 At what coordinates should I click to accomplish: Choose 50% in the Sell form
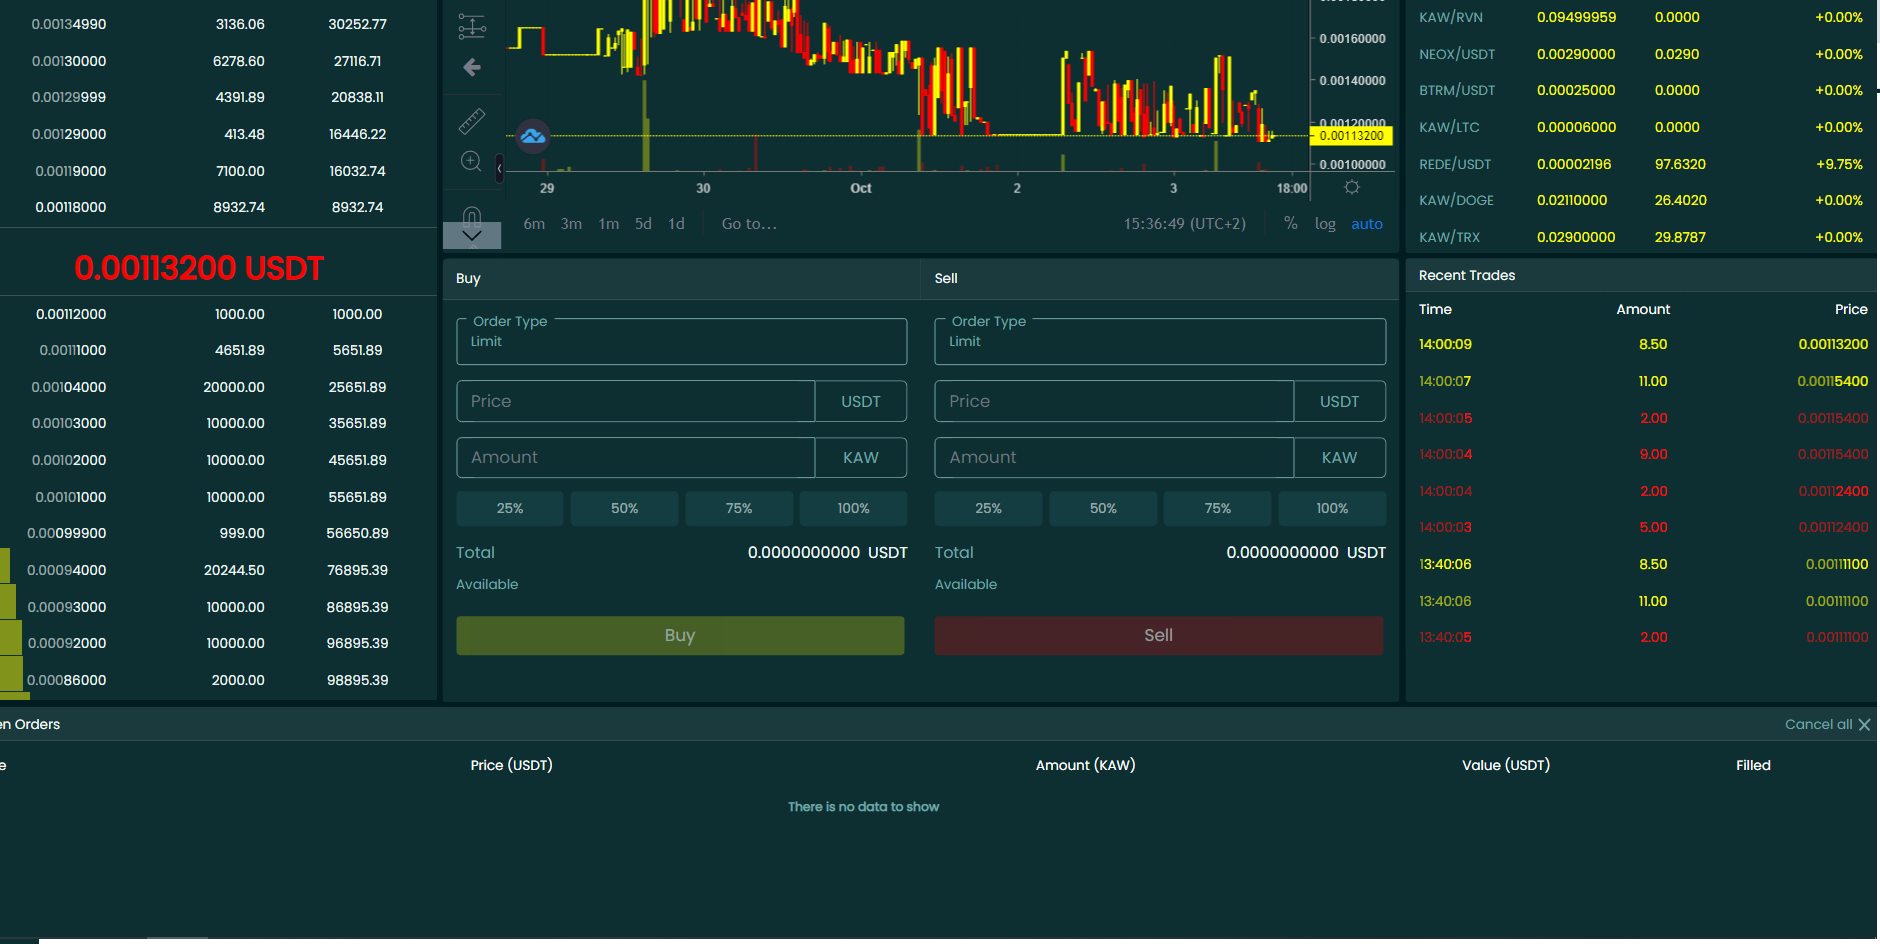pos(1103,508)
